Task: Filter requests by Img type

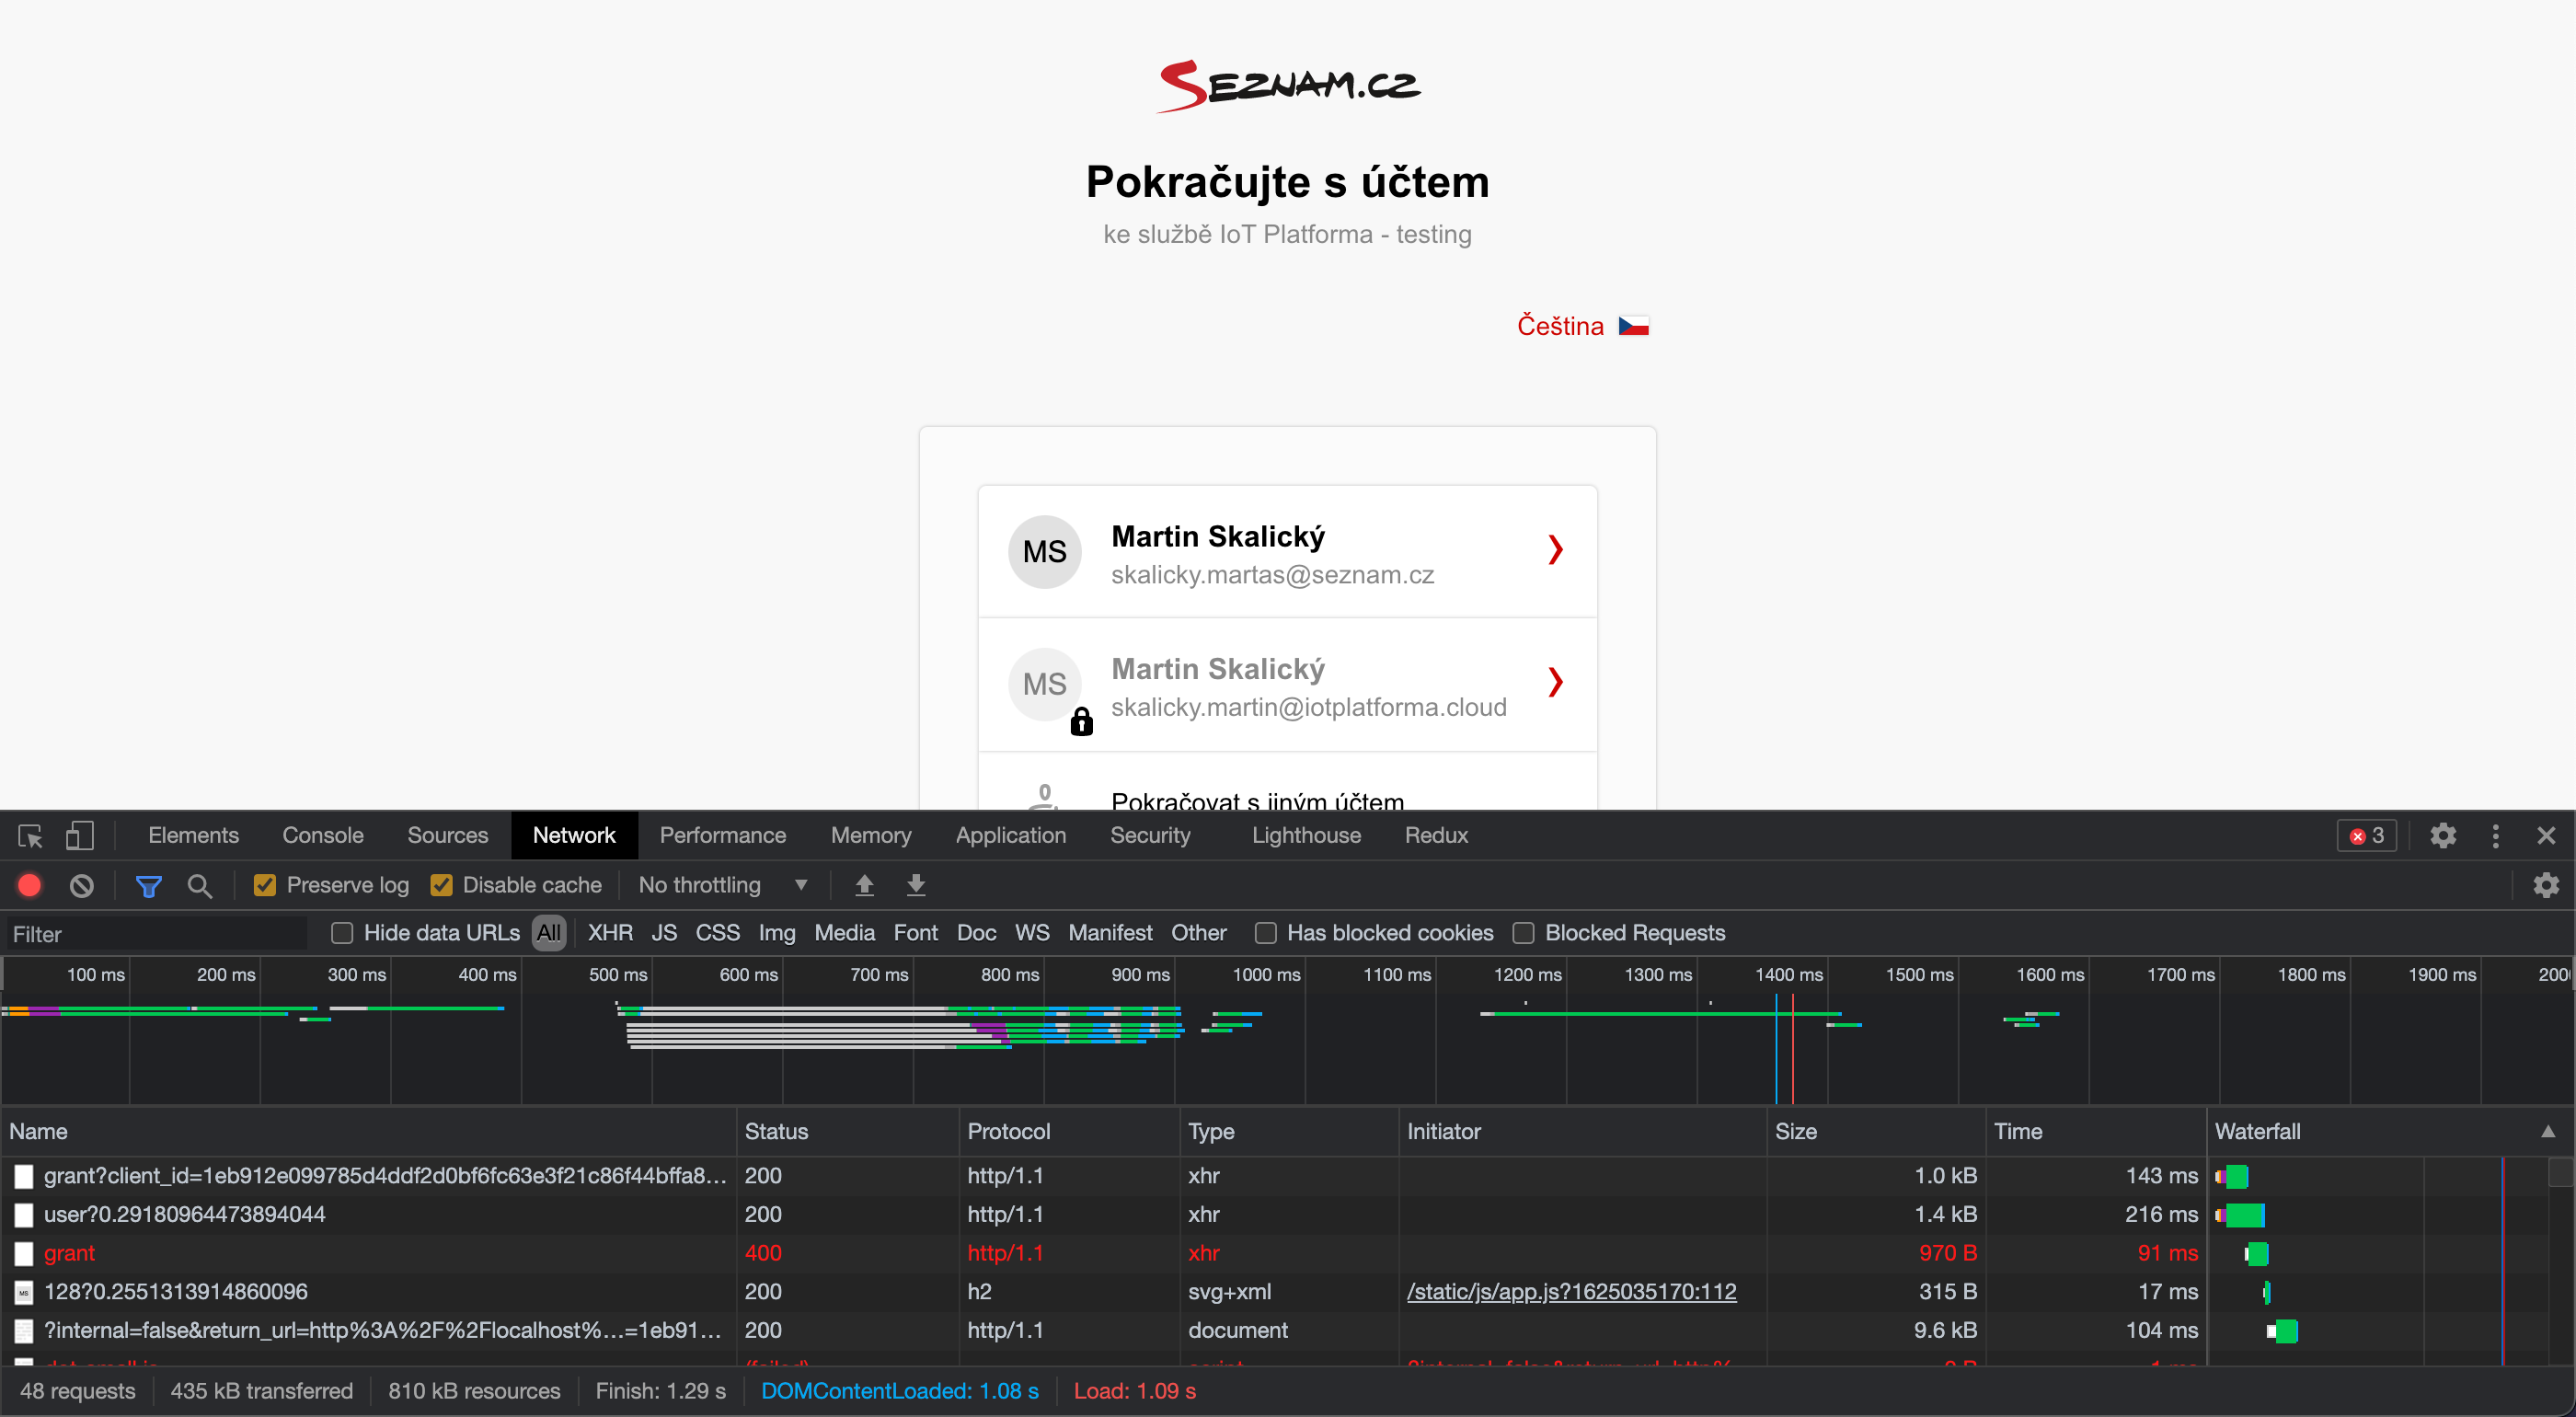Action: [777, 934]
